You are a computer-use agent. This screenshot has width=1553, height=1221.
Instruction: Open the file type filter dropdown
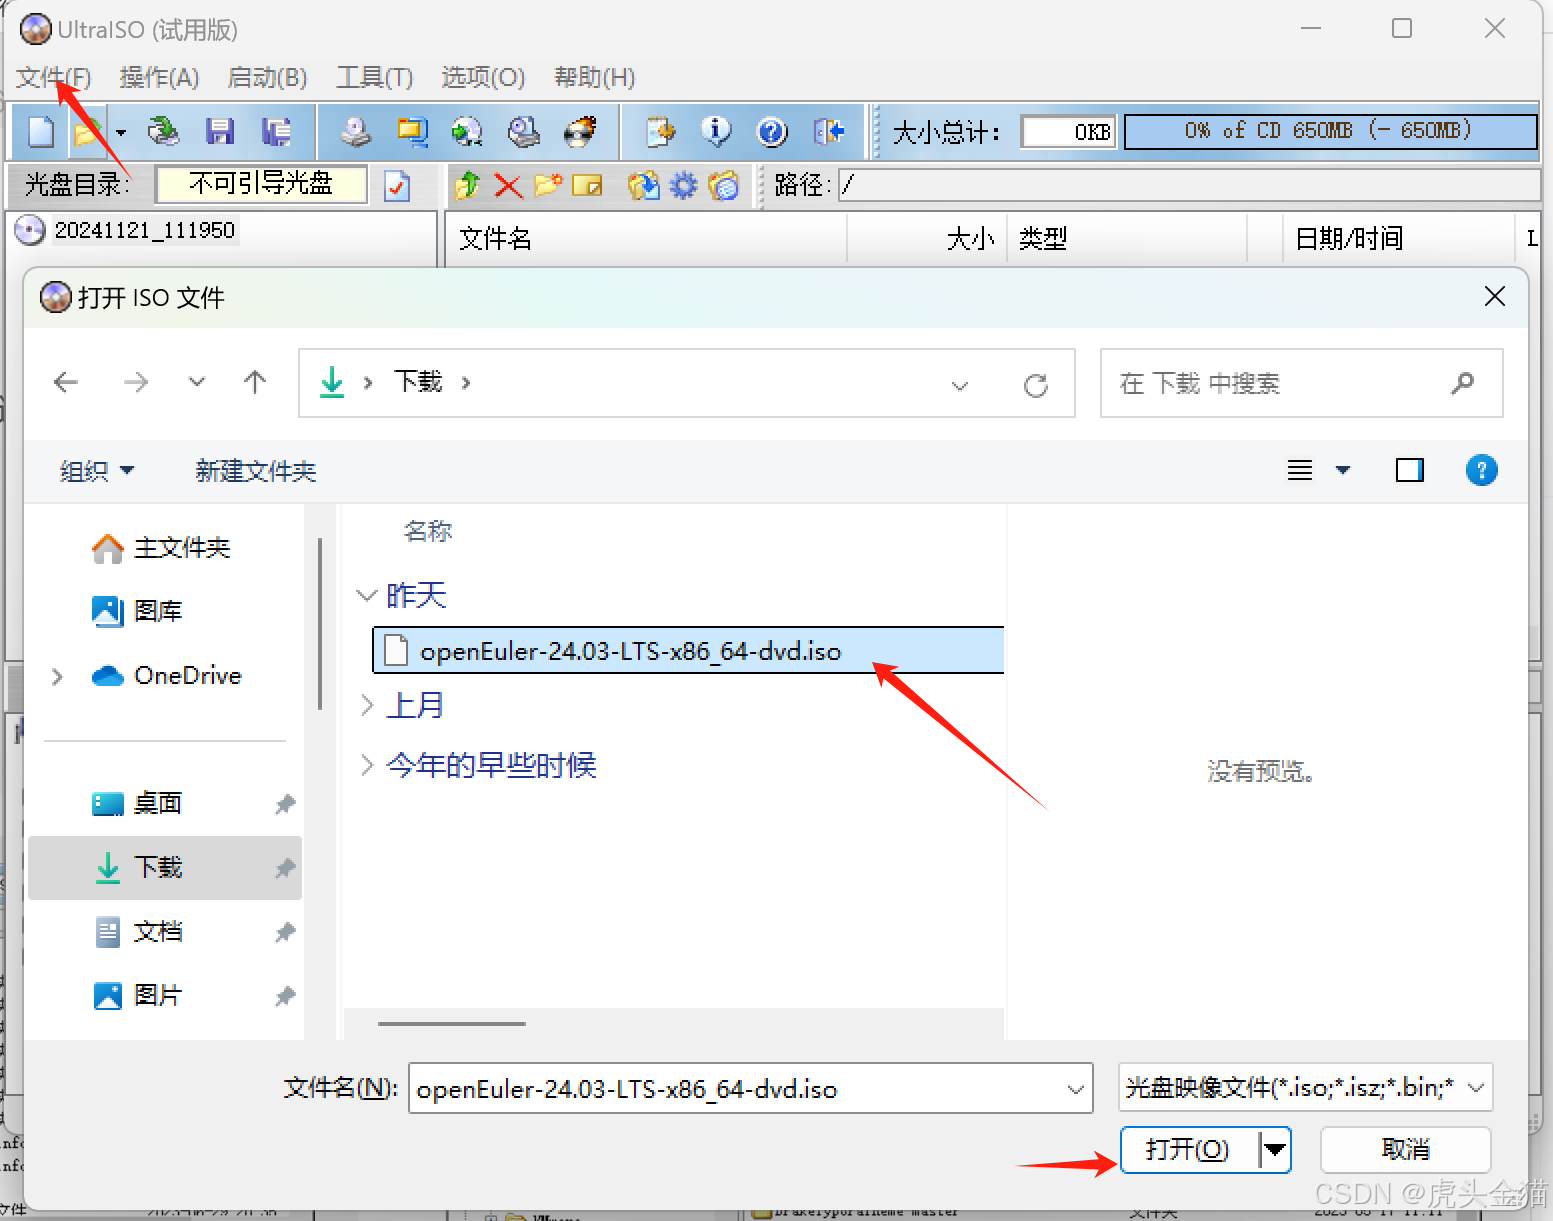pyautogui.click(x=1305, y=1088)
